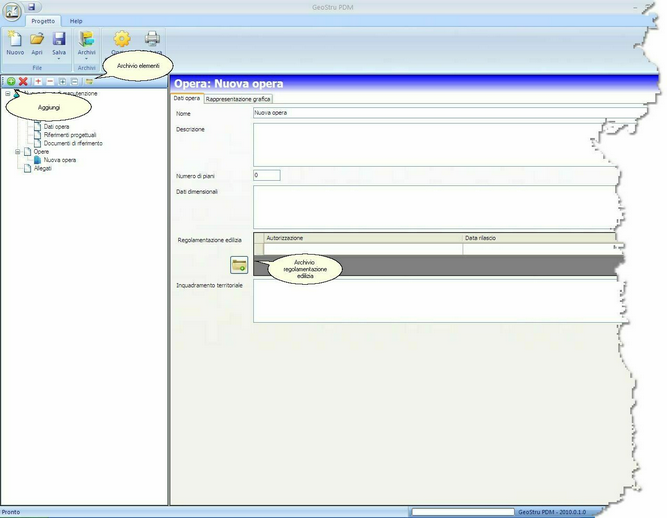This screenshot has height=518, width=667.
Task: Click the red X delete icon
Action: pos(23,81)
